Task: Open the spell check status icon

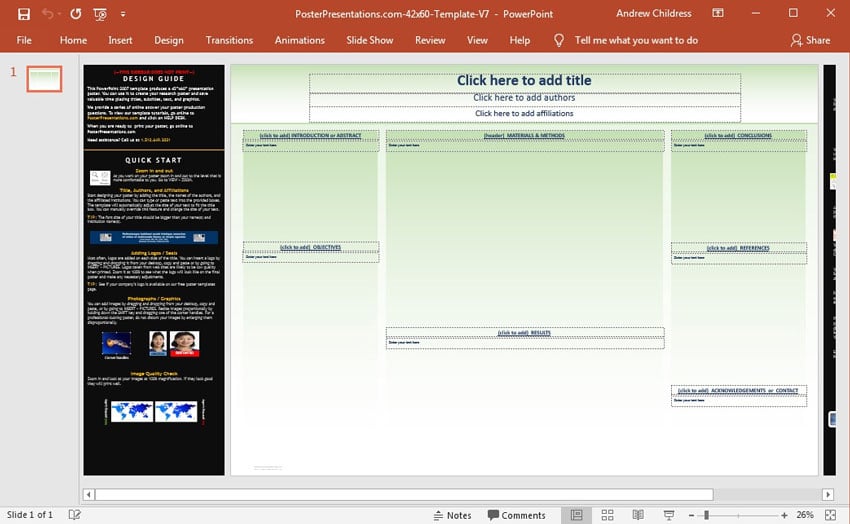Action: [x=74, y=515]
